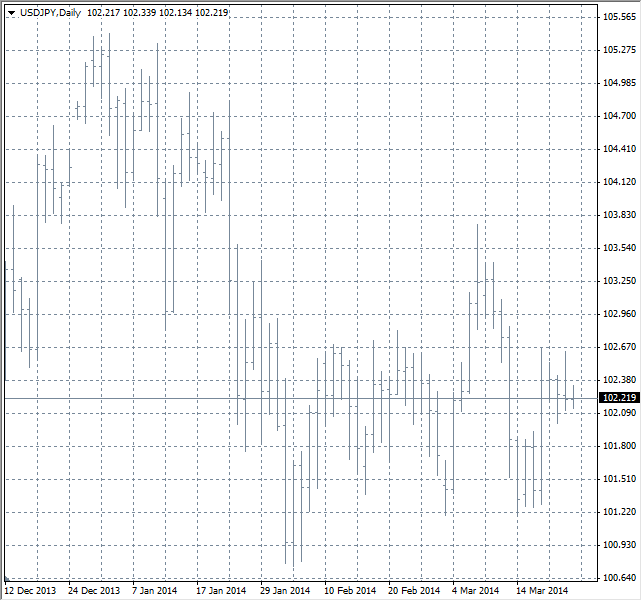Click the 4 Mar 2014 date label
This screenshot has height=601, width=642.
[x=476, y=591]
